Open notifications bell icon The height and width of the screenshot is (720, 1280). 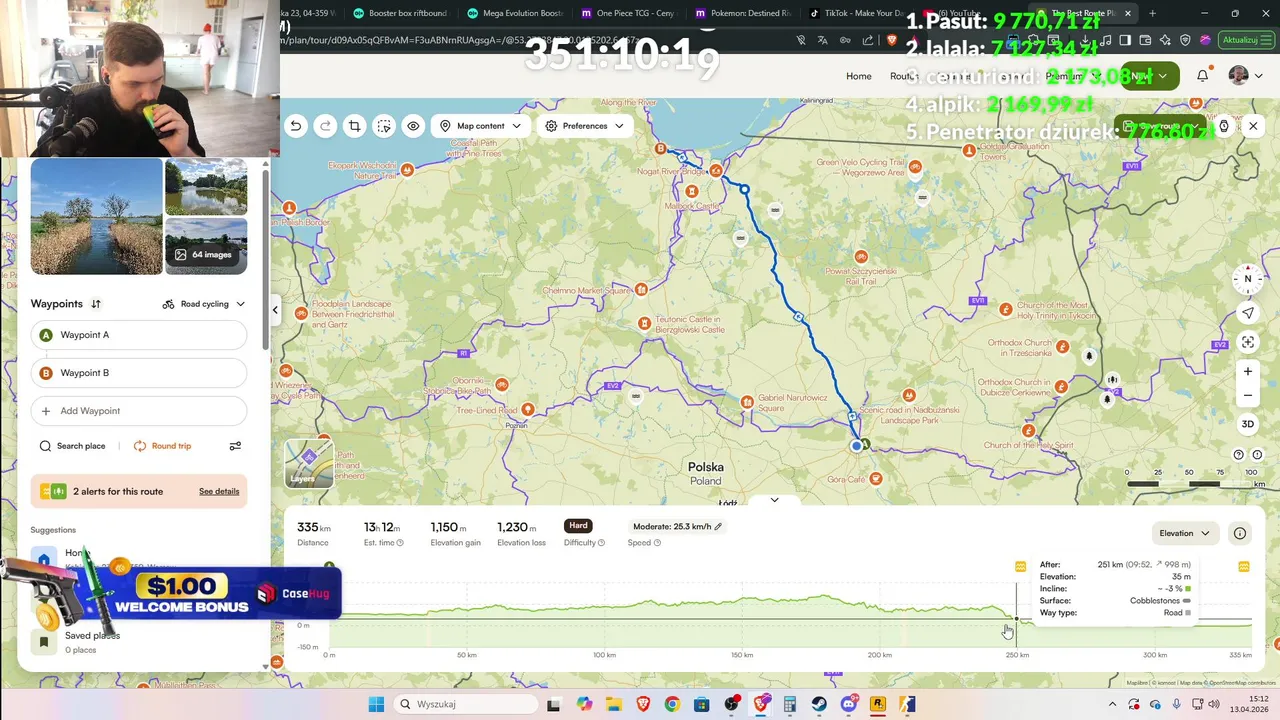click(1203, 76)
